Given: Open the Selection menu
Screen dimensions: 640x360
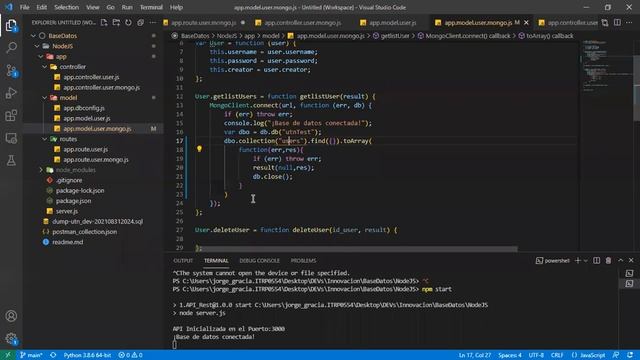Looking at the screenshot, I should coord(67,7).
